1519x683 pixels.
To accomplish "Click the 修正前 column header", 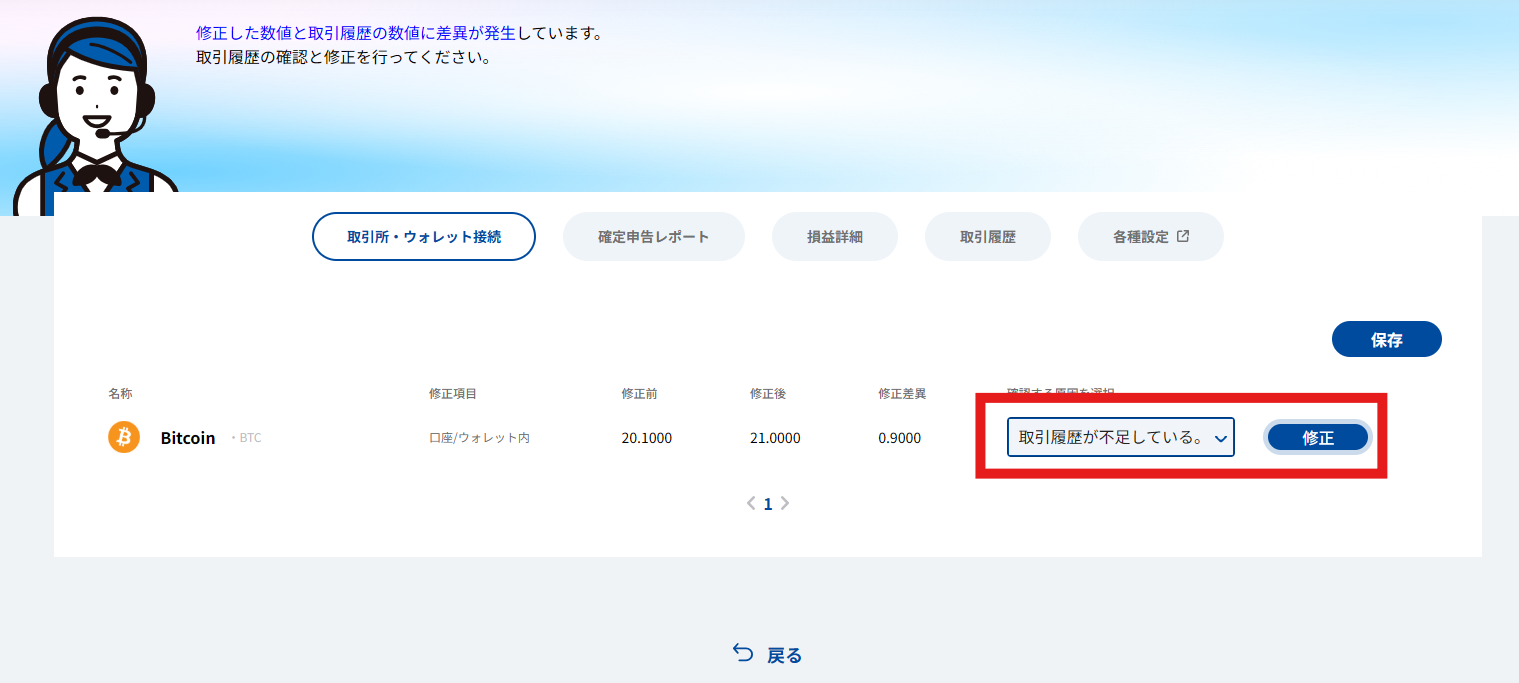I will click(639, 394).
